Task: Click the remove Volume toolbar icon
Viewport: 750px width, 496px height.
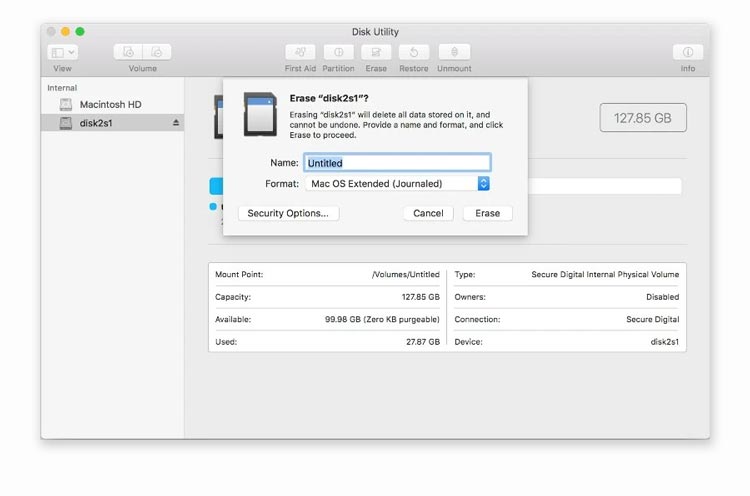Action: (157, 52)
